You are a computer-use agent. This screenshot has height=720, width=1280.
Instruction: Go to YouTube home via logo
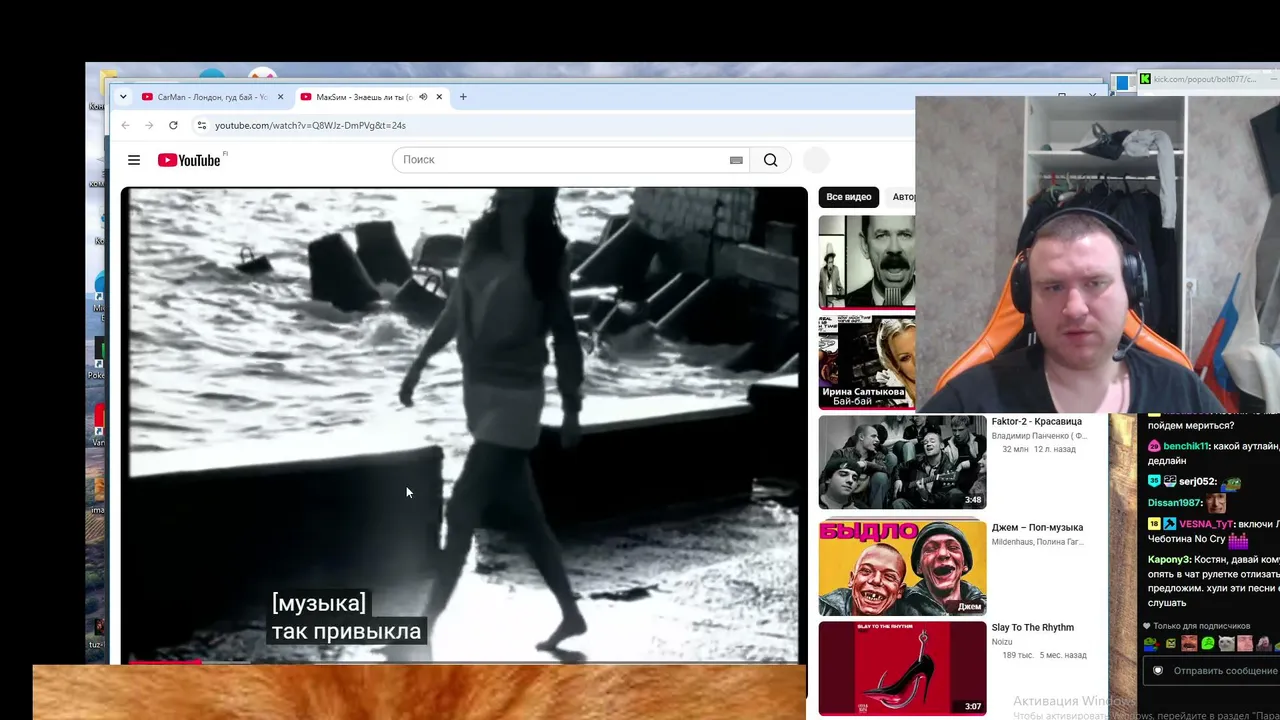tap(189, 160)
